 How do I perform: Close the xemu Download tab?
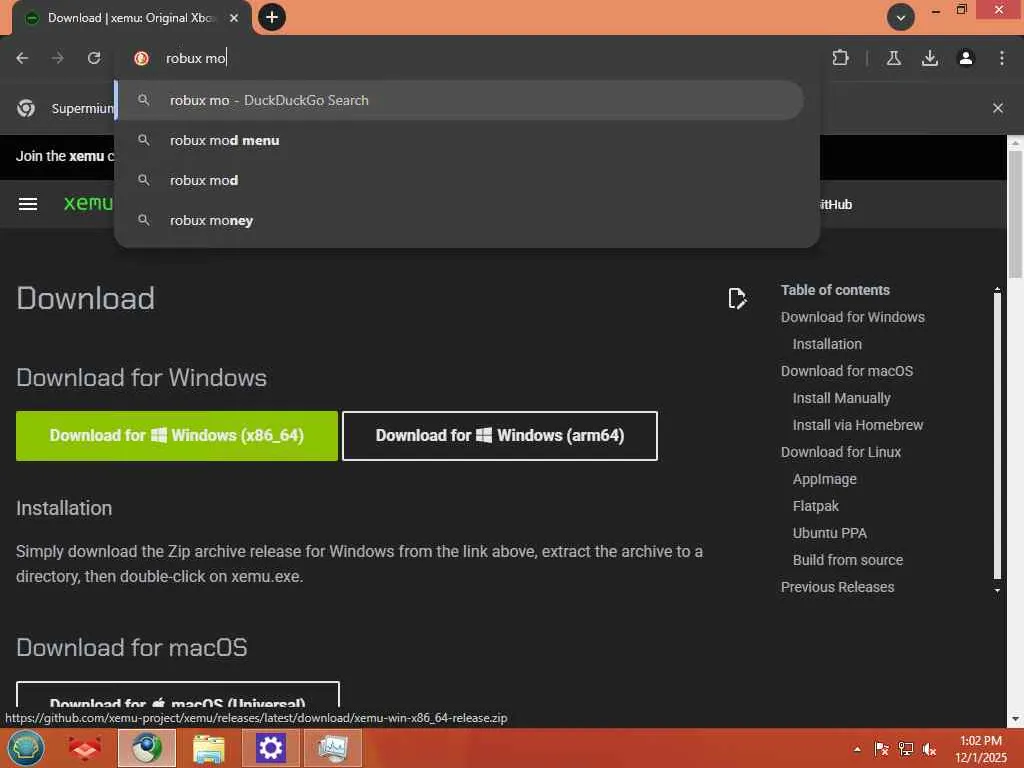[234, 18]
